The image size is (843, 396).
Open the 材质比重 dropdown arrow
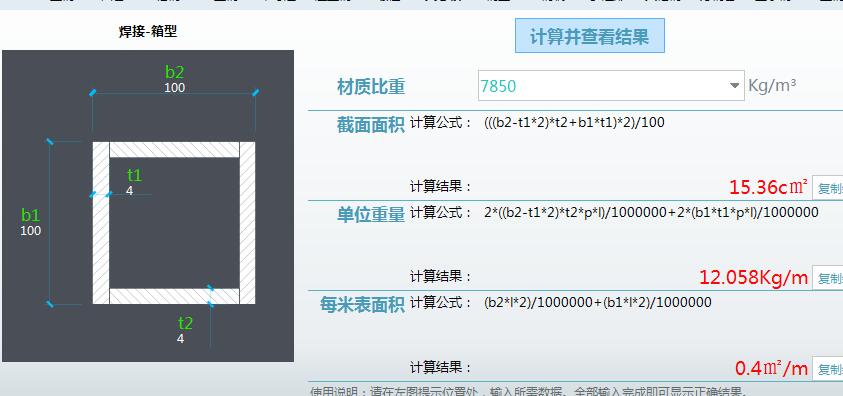(x=734, y=86)
